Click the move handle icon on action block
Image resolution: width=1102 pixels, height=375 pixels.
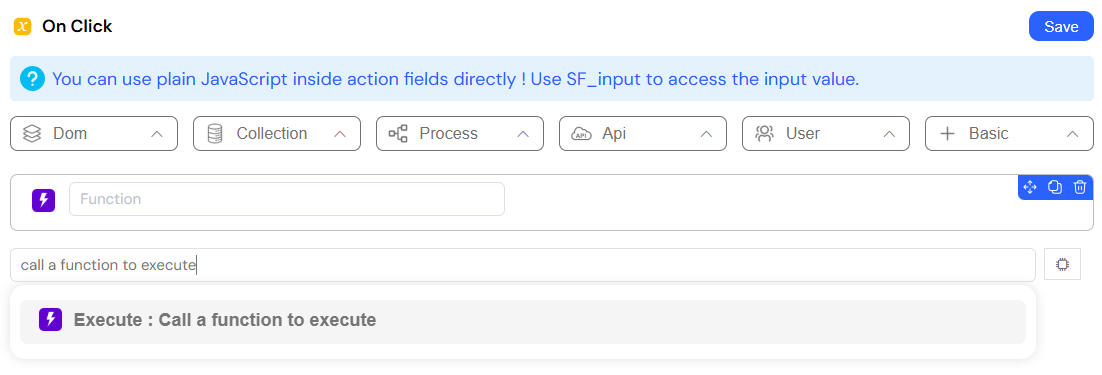[x=1030, y=188]
